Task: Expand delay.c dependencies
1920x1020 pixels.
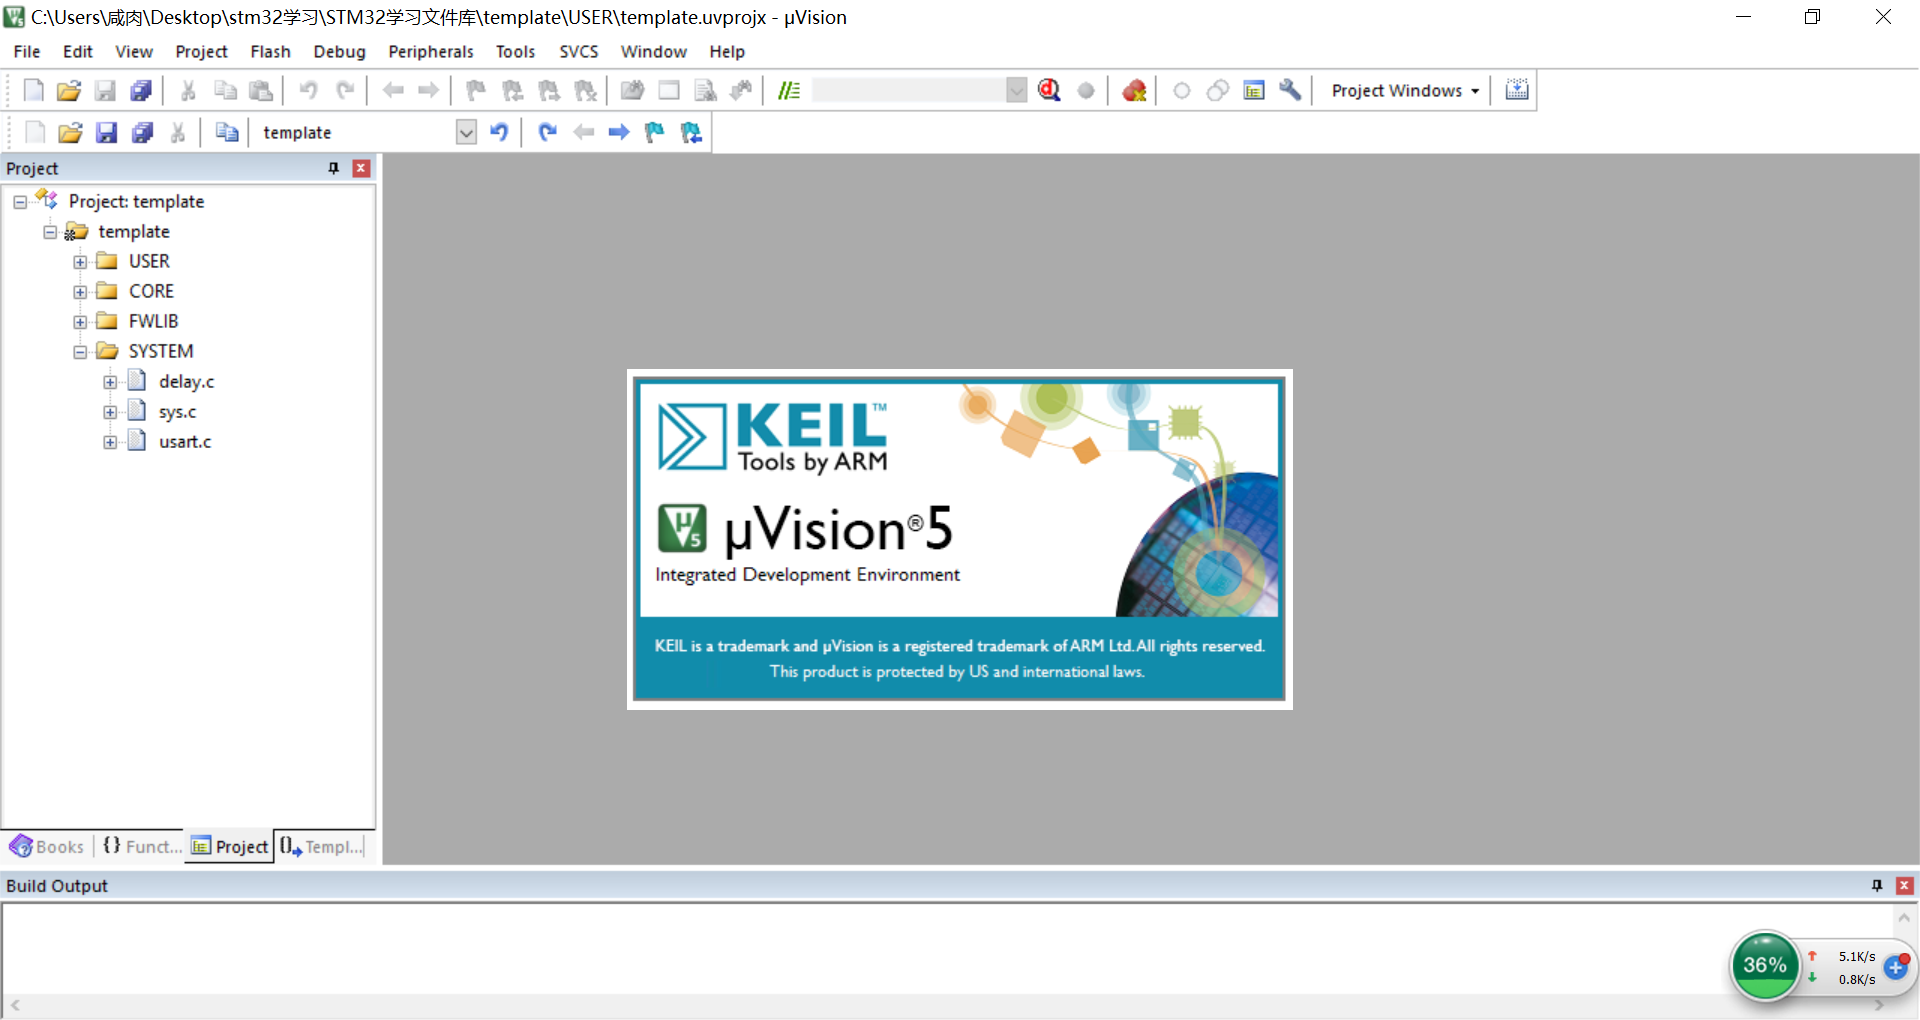Action: point(110,382)
